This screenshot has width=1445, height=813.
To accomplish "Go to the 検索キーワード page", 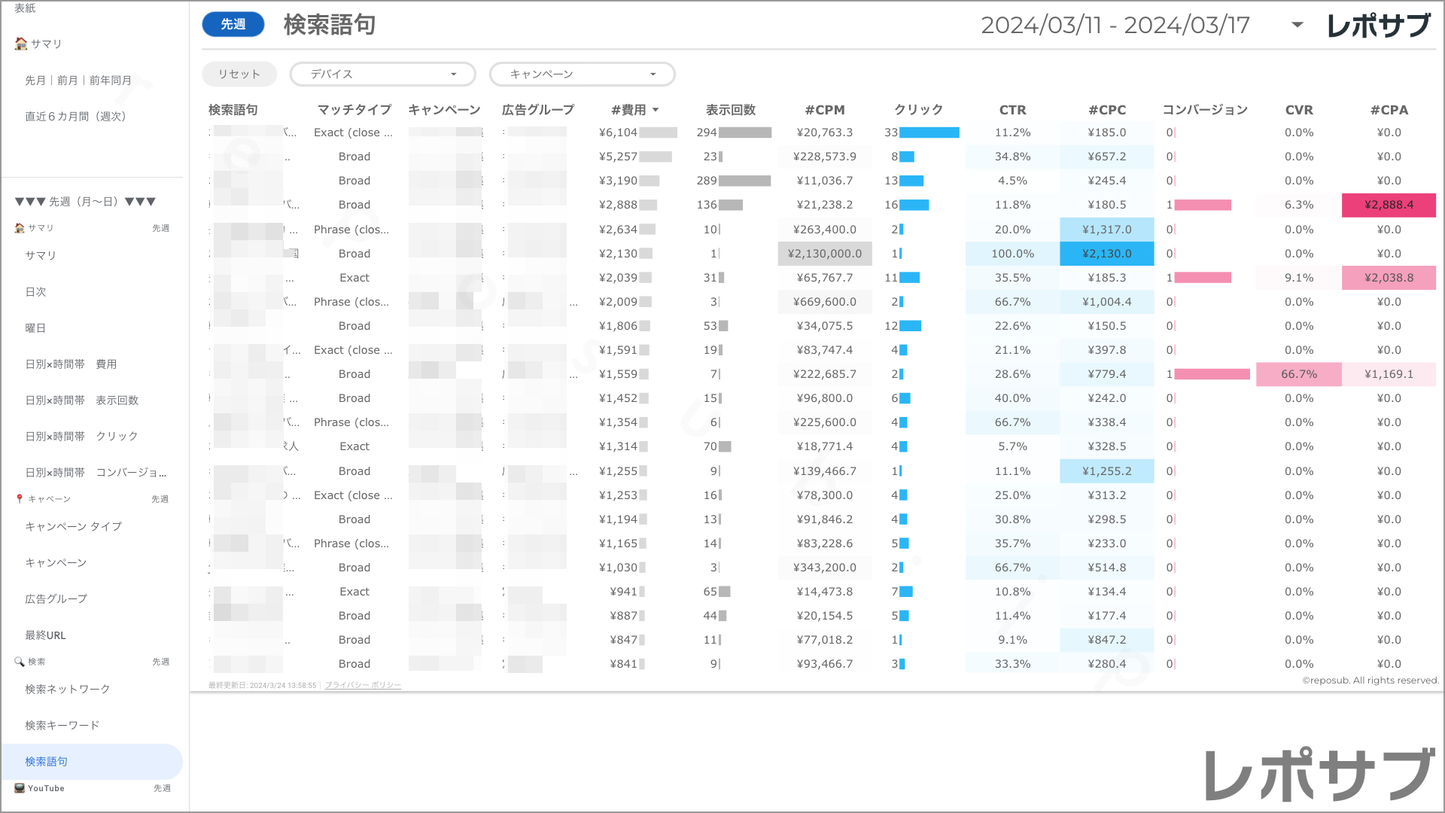I will 62,725.
